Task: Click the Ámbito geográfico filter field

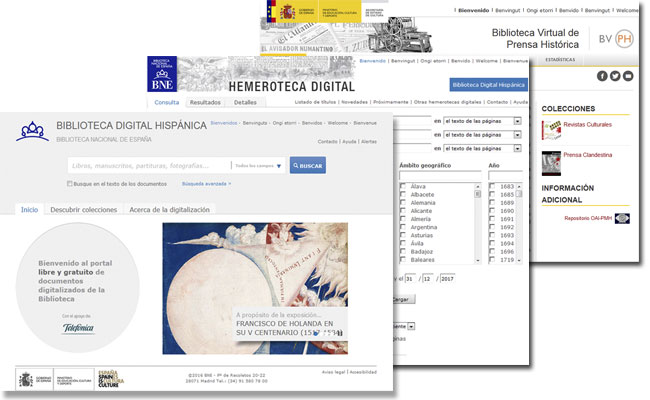Action: (x=440, y=176)
